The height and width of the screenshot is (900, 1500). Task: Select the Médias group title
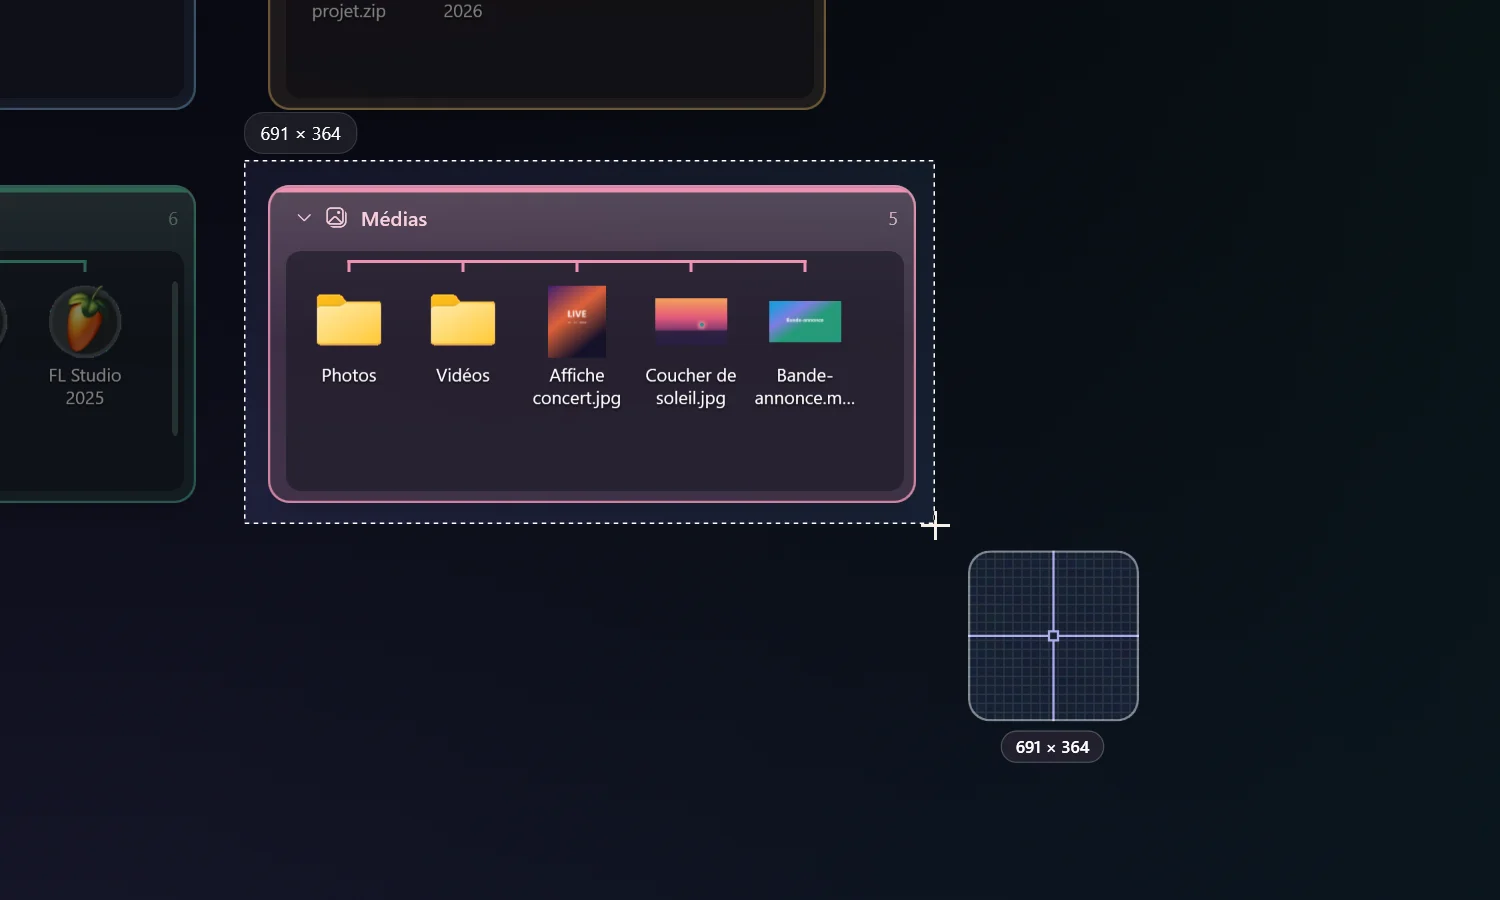tap(394, 219)
